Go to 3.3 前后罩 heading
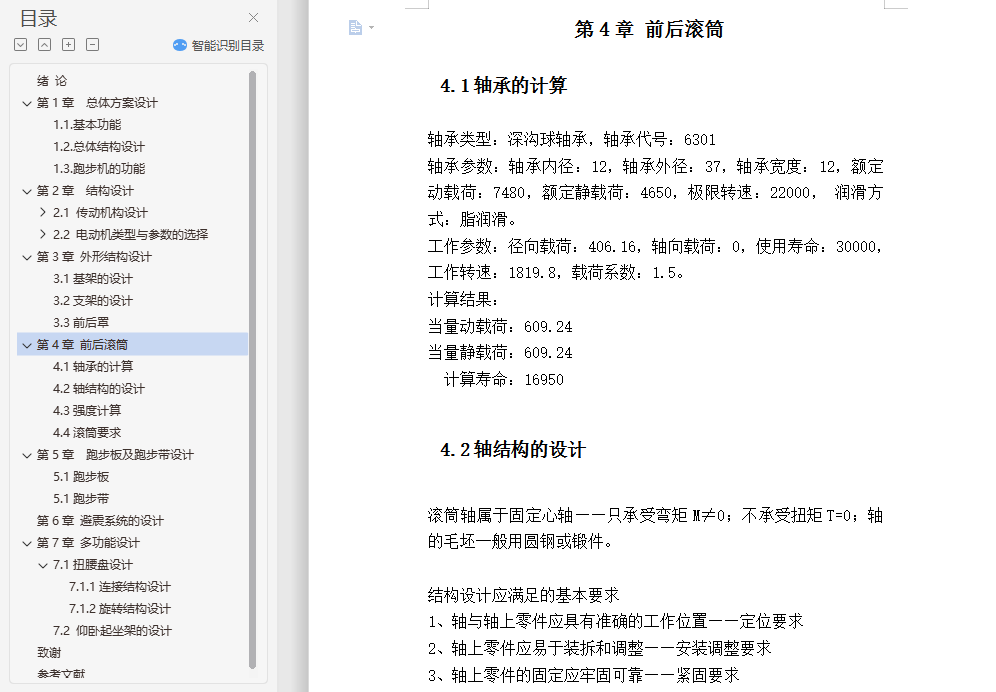996x692 pixels. pos(81,323)
